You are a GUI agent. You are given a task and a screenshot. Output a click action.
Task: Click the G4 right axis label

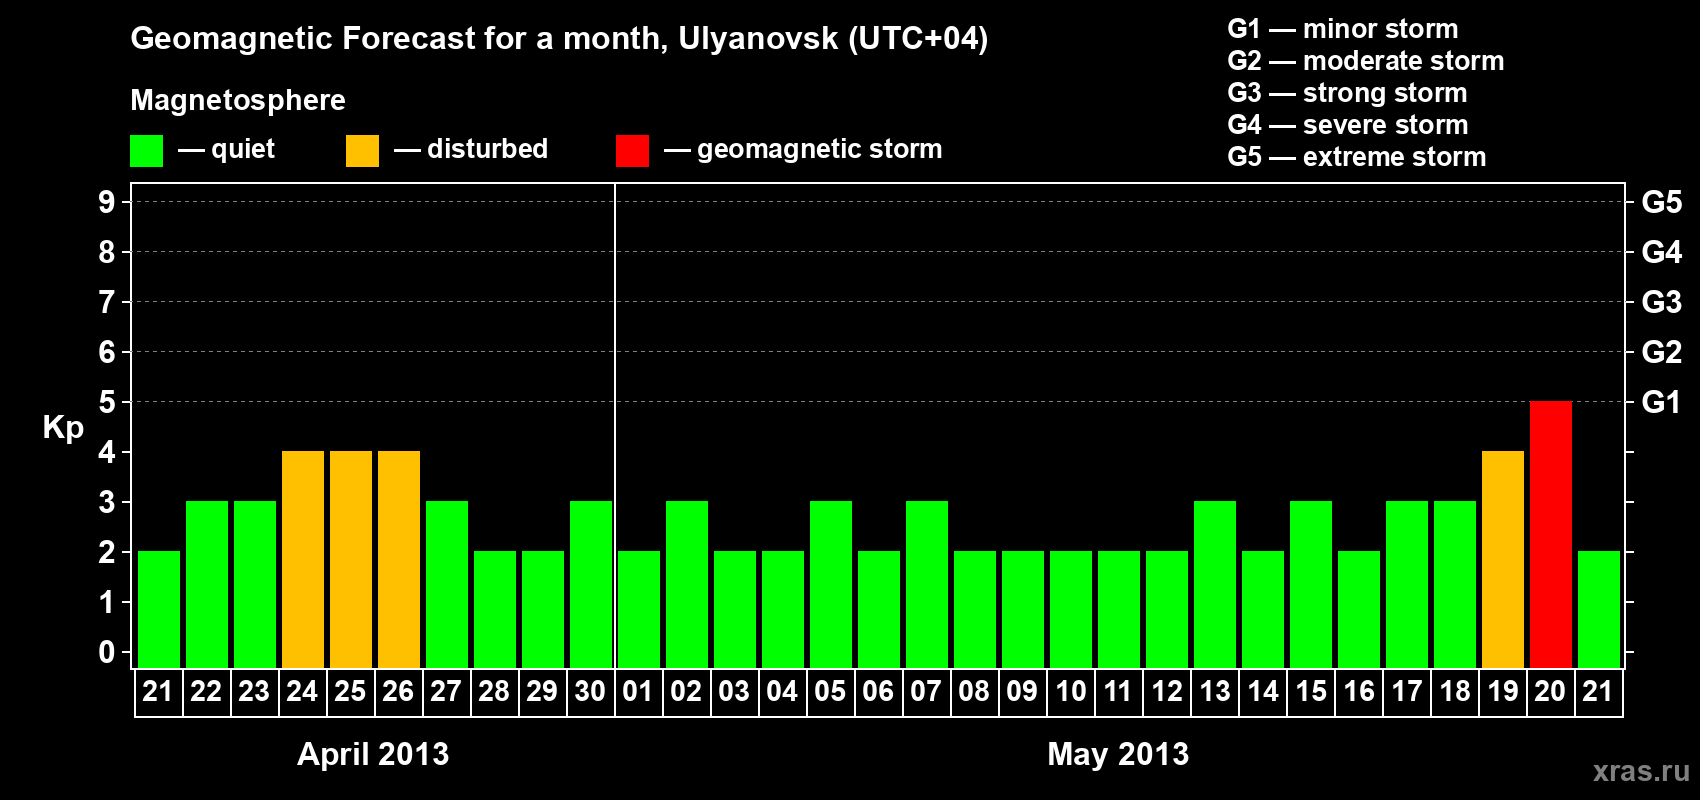click(1661, 252)
